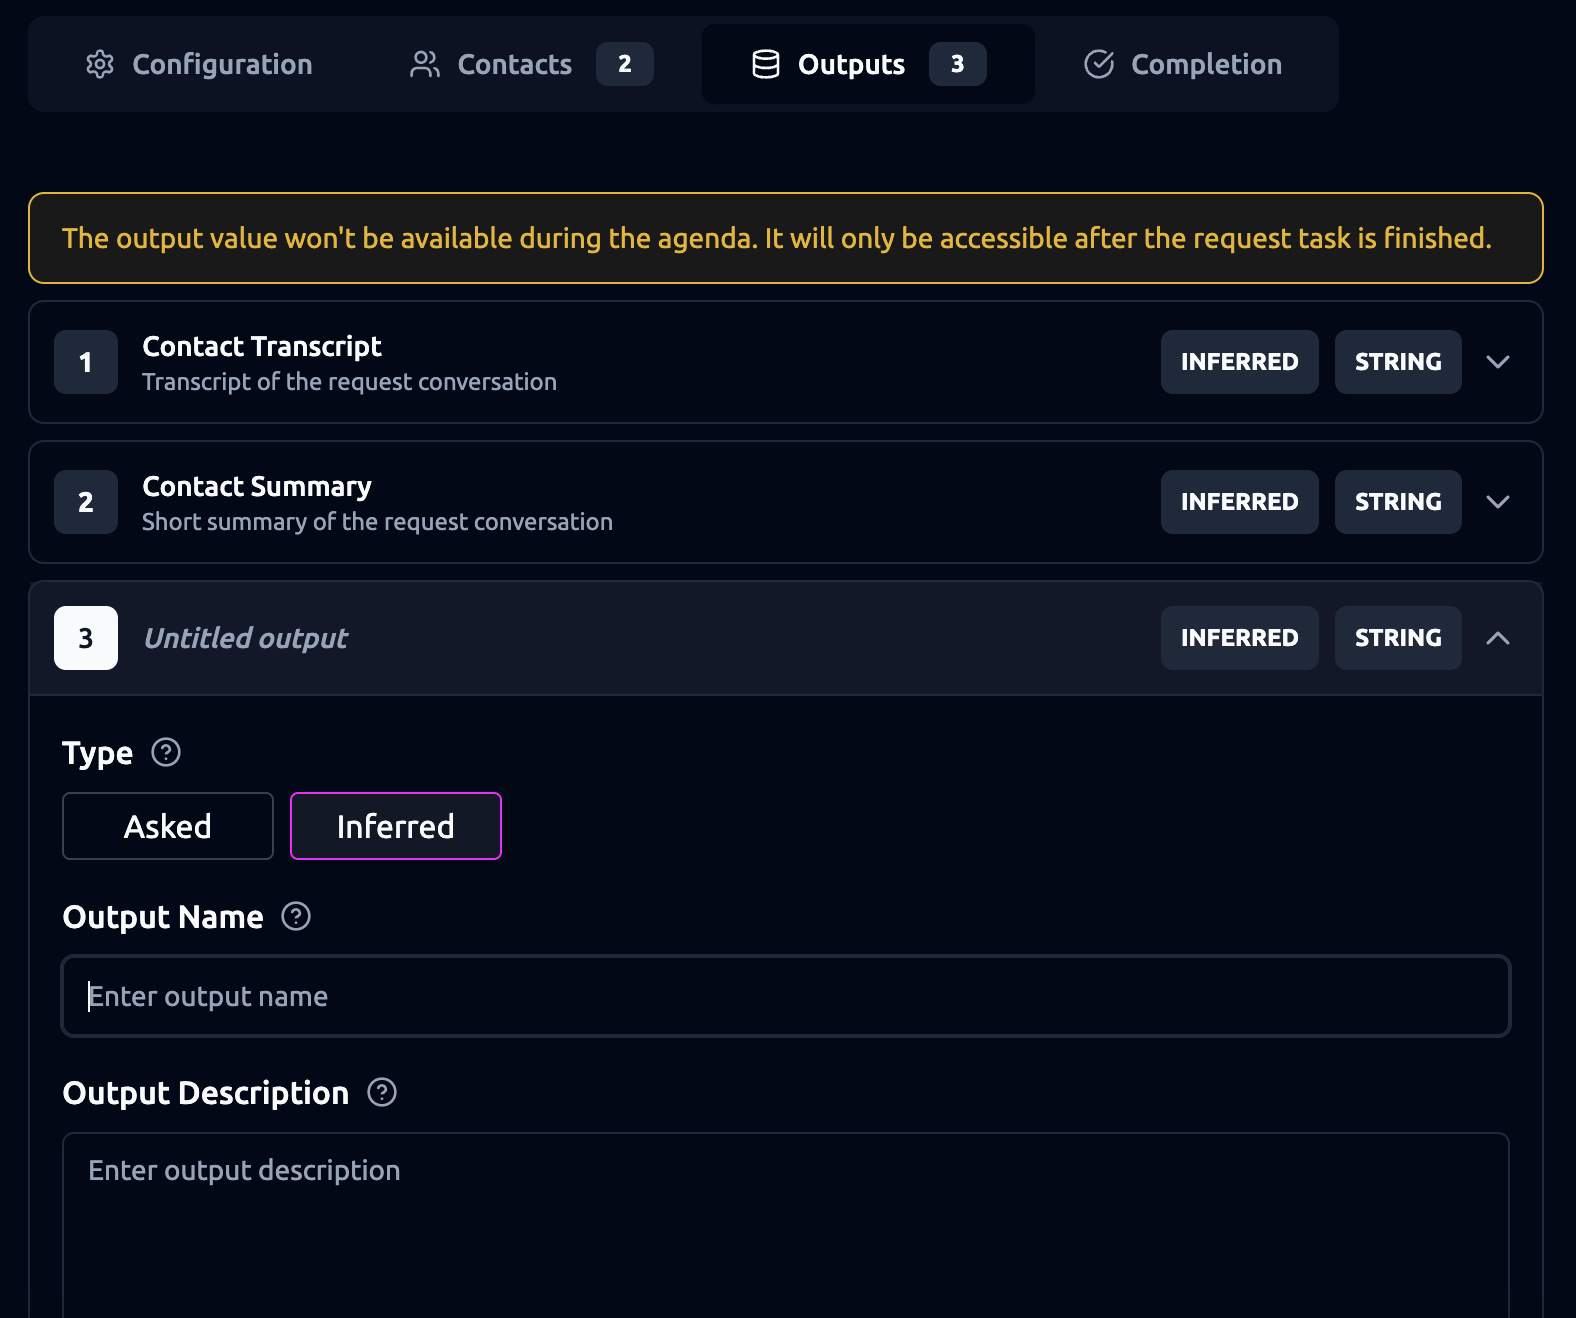Collapse the Untitled output section
1576x1318 pixels.
pos(1498,638)
